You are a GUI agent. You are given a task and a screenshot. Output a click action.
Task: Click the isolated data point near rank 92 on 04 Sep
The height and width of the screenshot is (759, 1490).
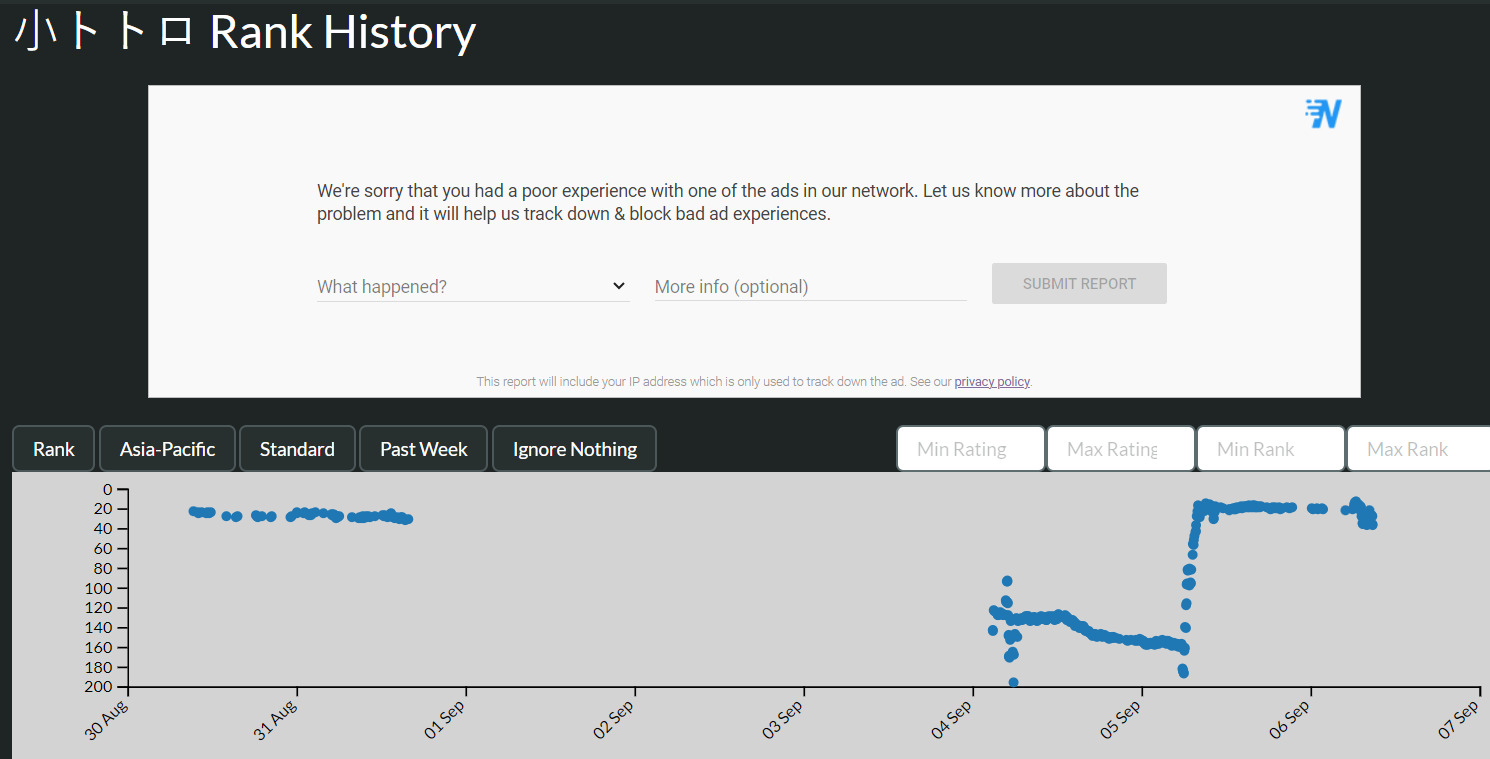1007,581
